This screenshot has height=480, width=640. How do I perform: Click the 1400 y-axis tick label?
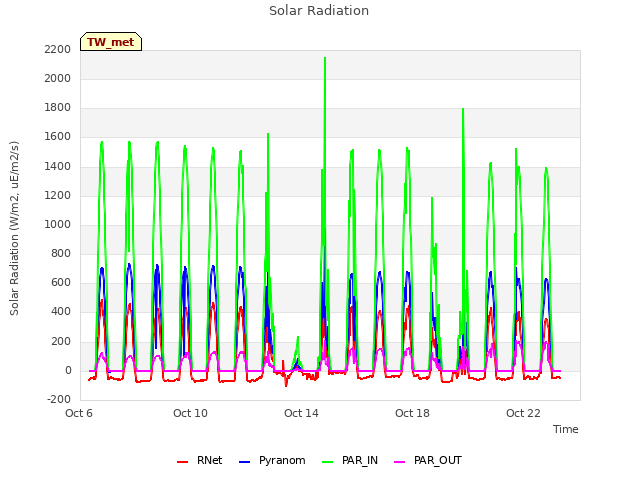point(58,166)
